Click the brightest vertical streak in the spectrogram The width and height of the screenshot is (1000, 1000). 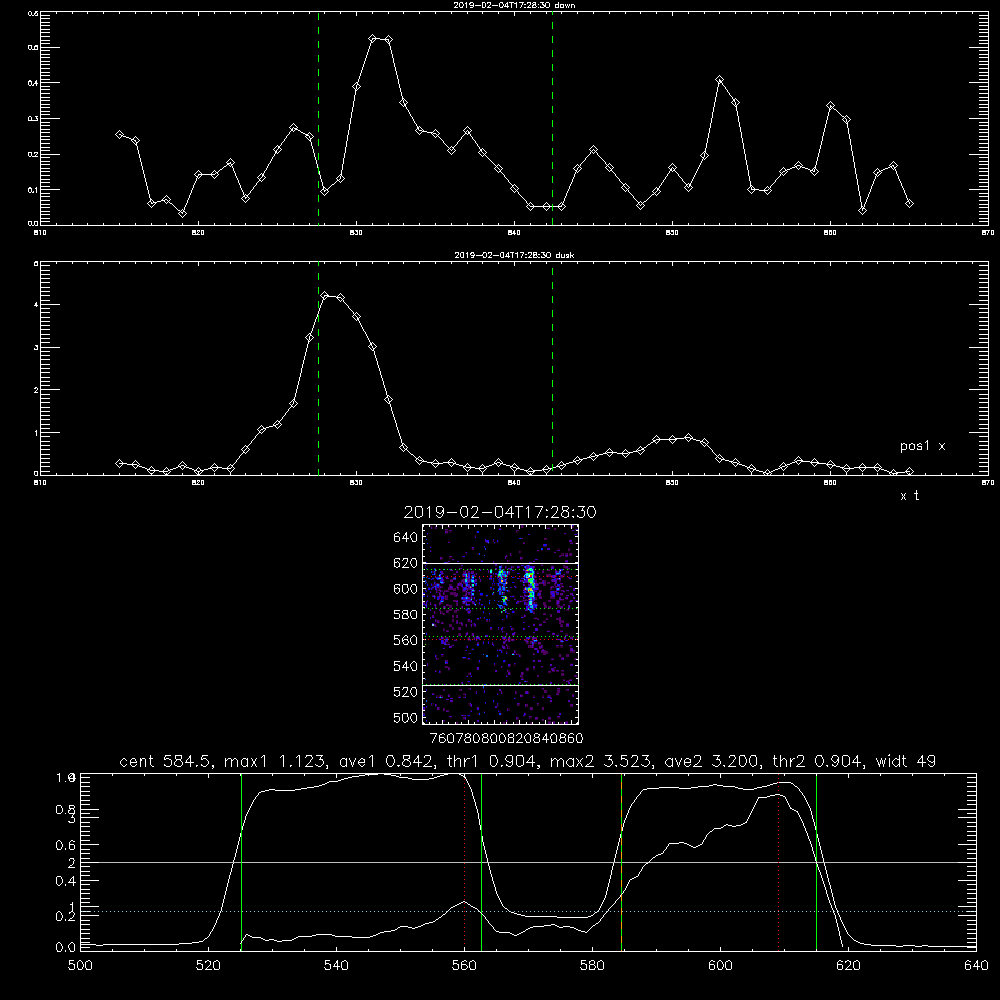pyautogui.click(x=529, y=590)
